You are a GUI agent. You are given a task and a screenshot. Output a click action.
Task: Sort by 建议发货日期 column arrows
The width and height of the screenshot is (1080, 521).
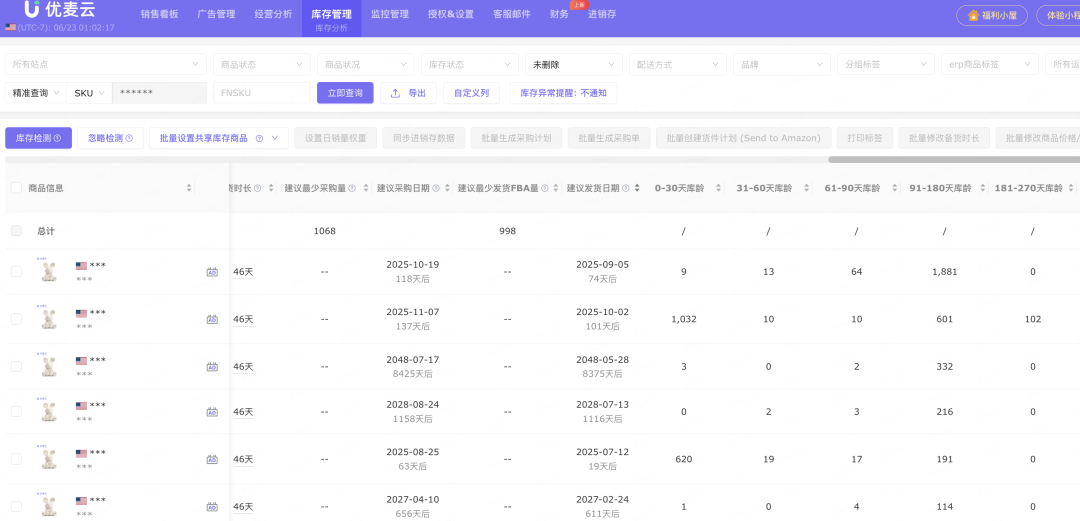pos(636,187)
